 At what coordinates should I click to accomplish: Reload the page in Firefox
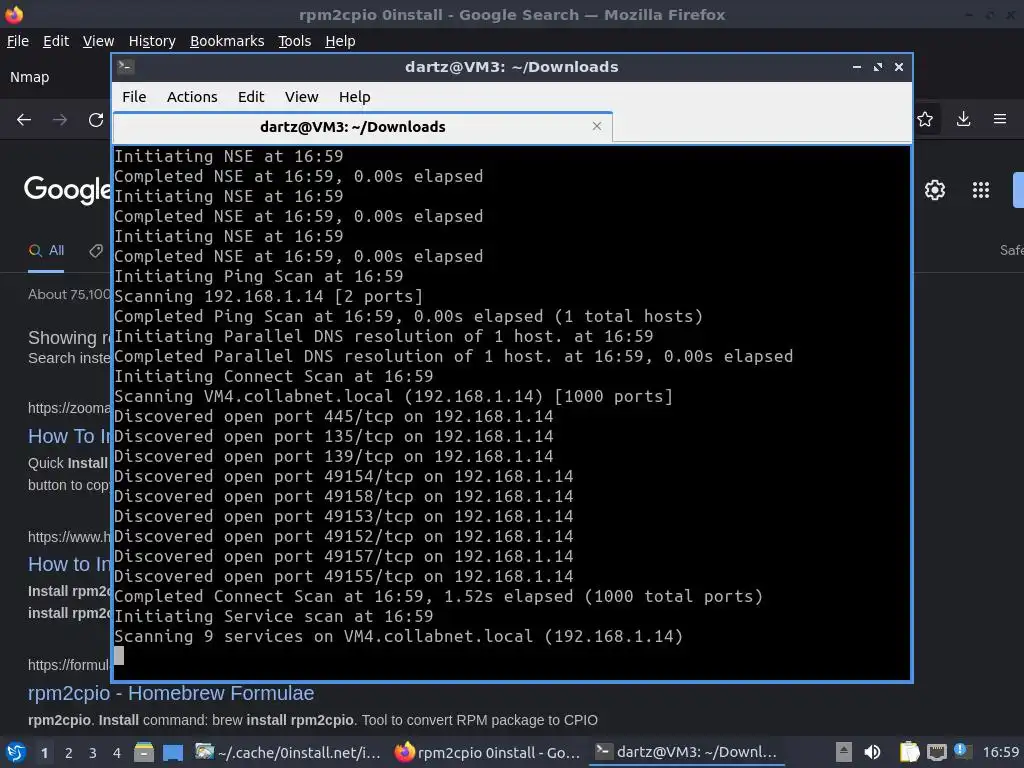click(96, 120)
